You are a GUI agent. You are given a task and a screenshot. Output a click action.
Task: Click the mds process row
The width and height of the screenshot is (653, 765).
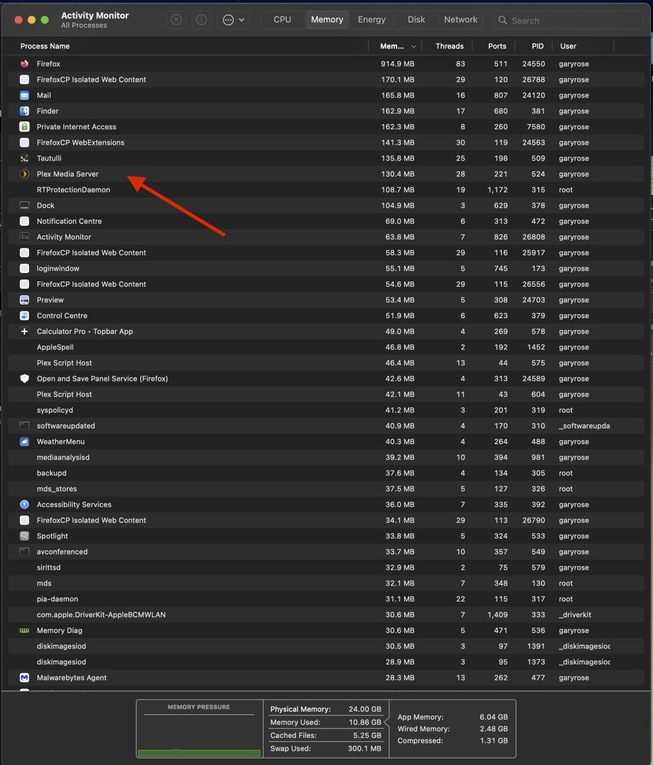coord(326,583)
